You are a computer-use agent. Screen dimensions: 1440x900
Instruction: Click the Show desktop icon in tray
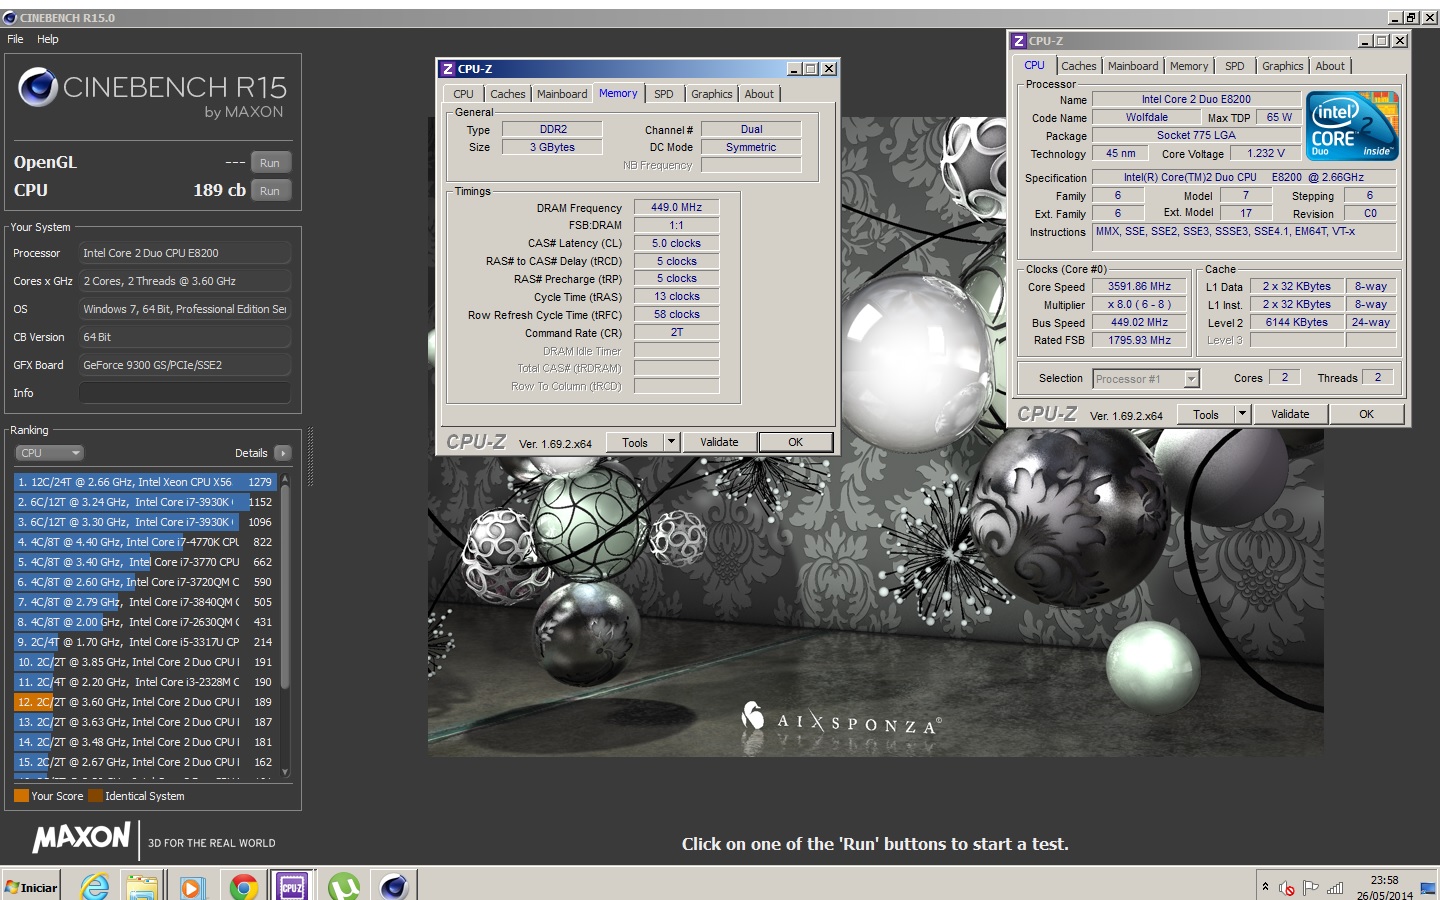tap(1428, 887)
